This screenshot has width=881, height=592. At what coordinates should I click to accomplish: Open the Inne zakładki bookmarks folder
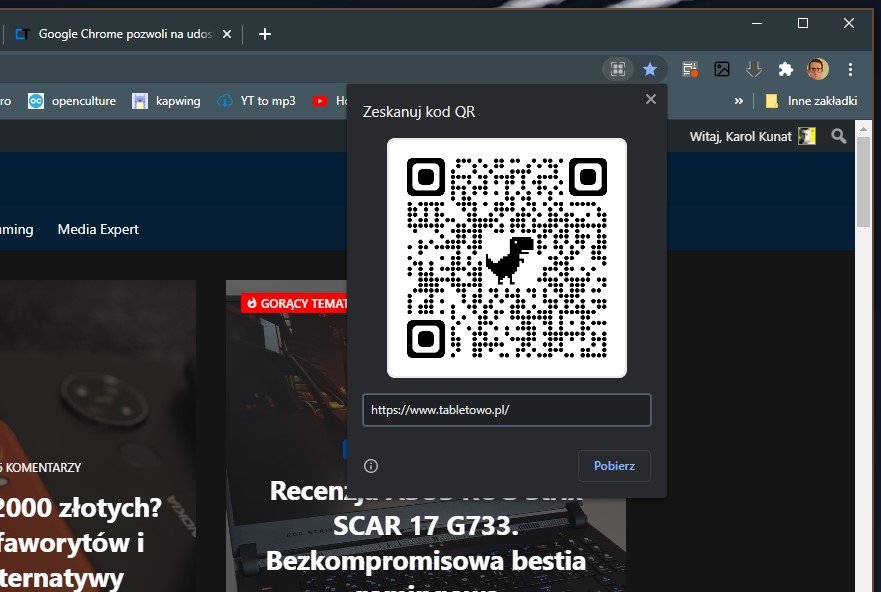(x=811, y=101)
